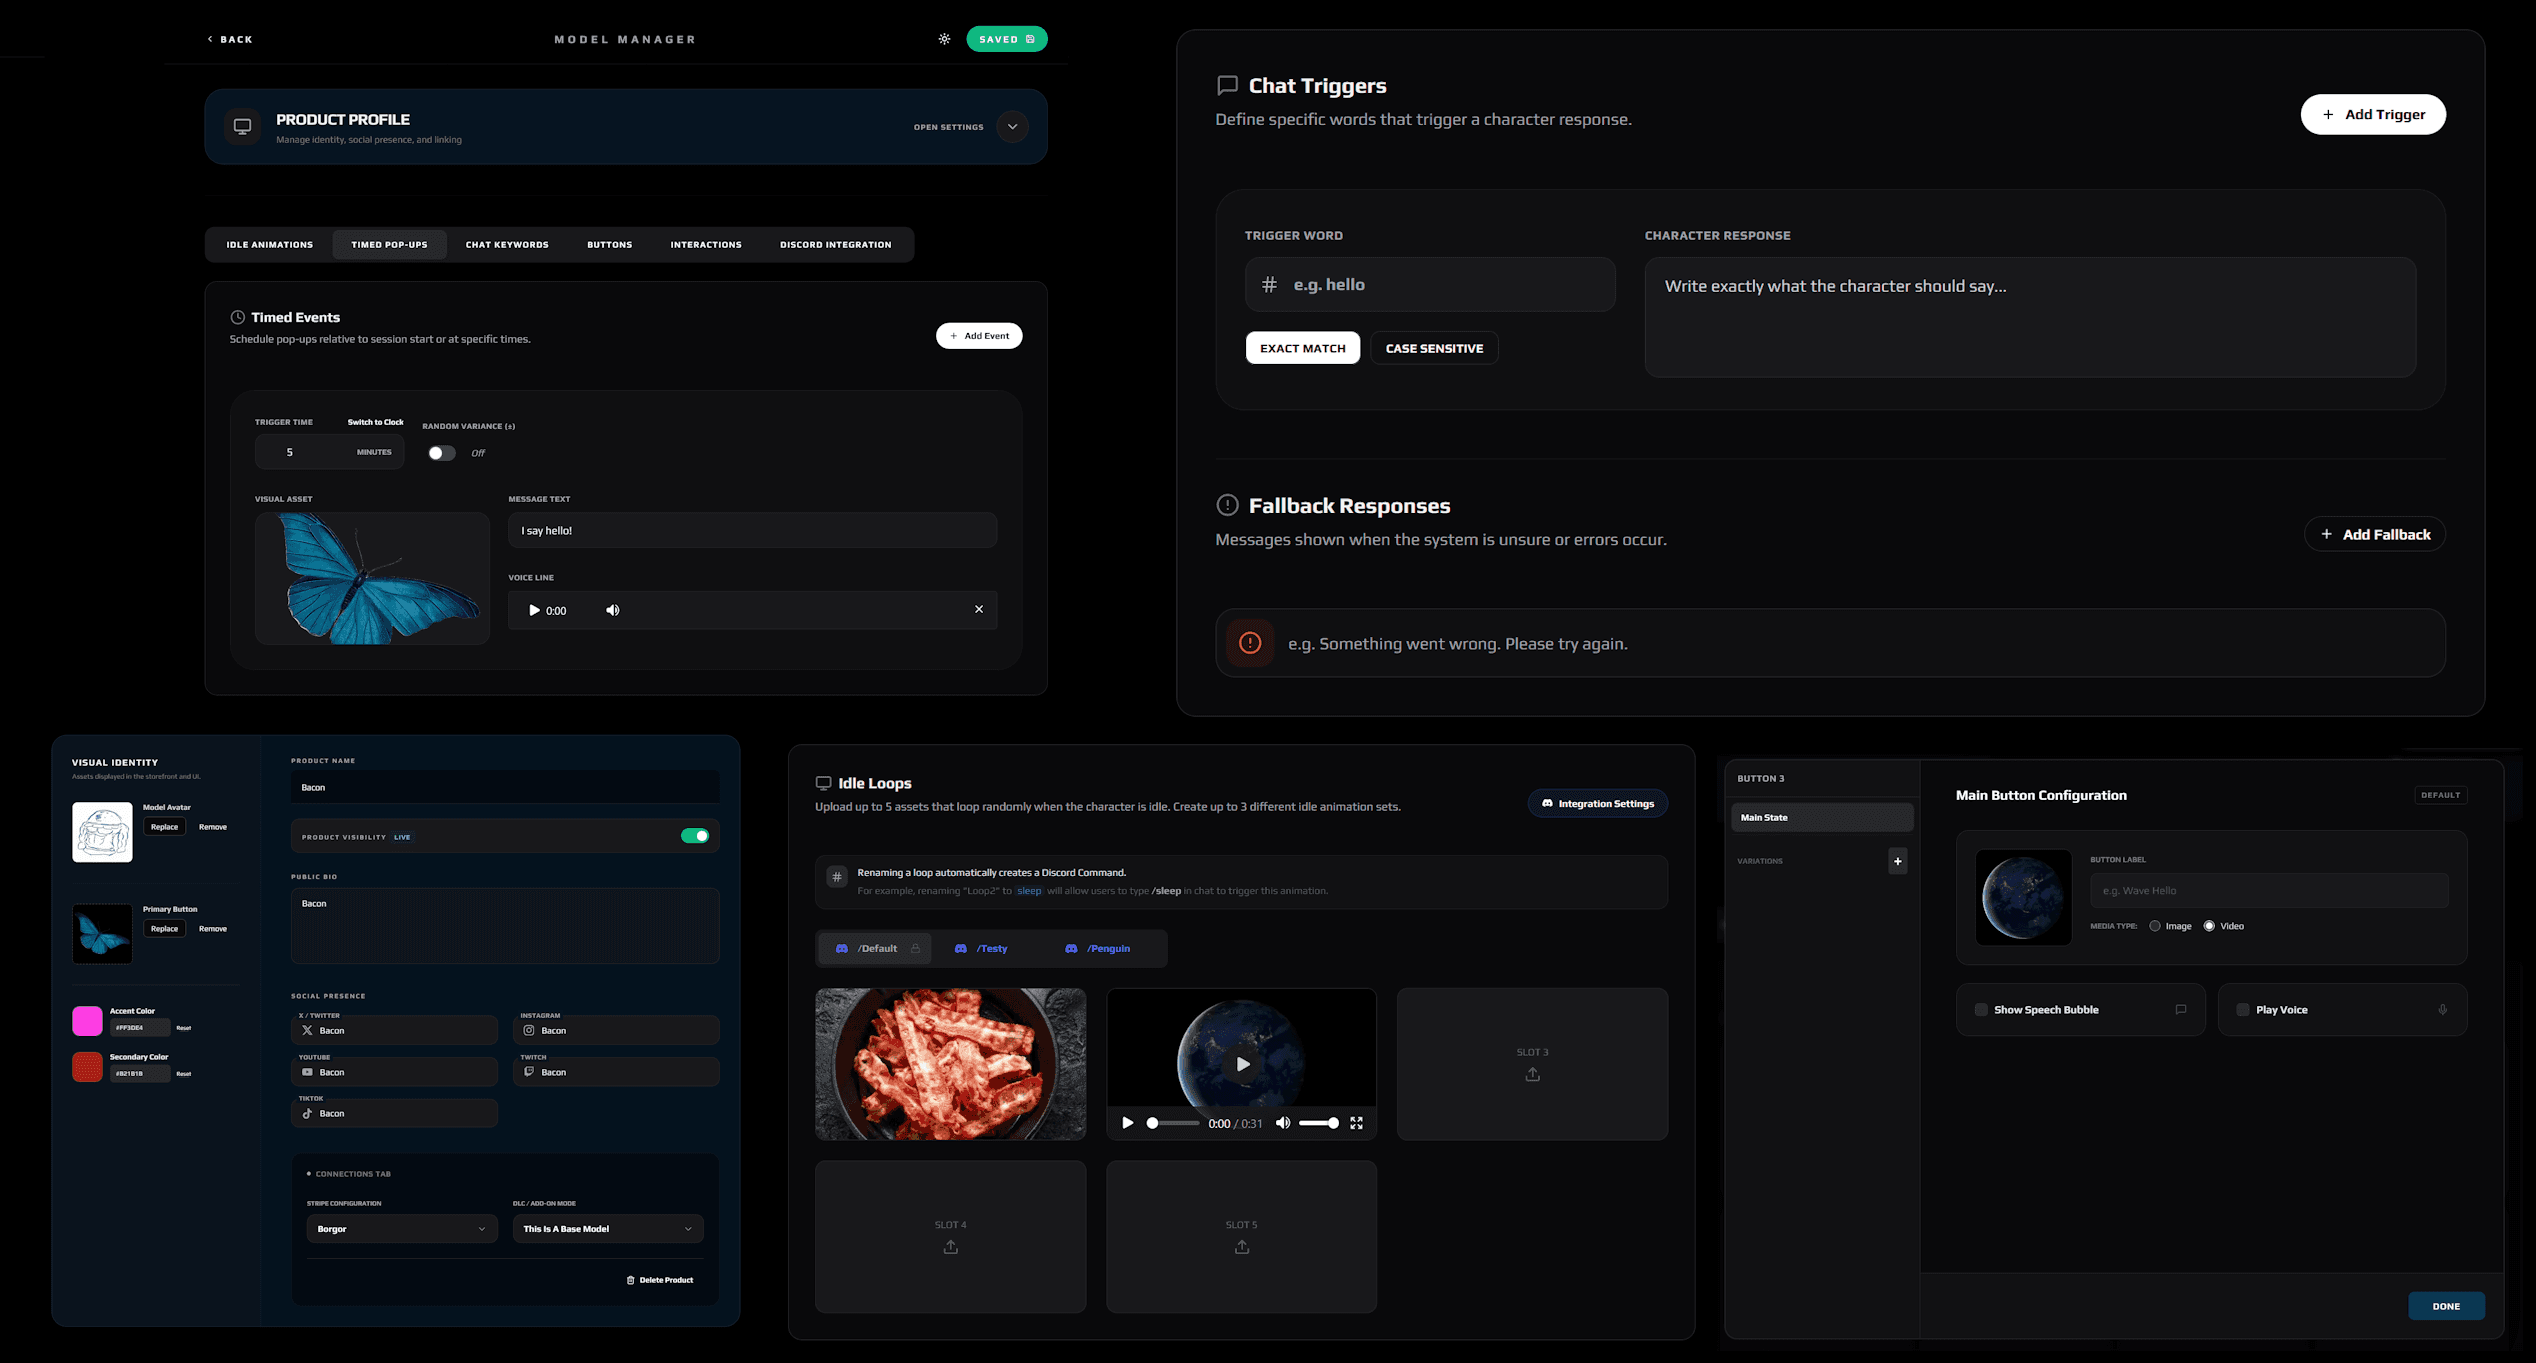This screenshot has height=1363, width=2536.
Task: Click the pink Accent Color swatch
Action: click(x=87, y=1020)
